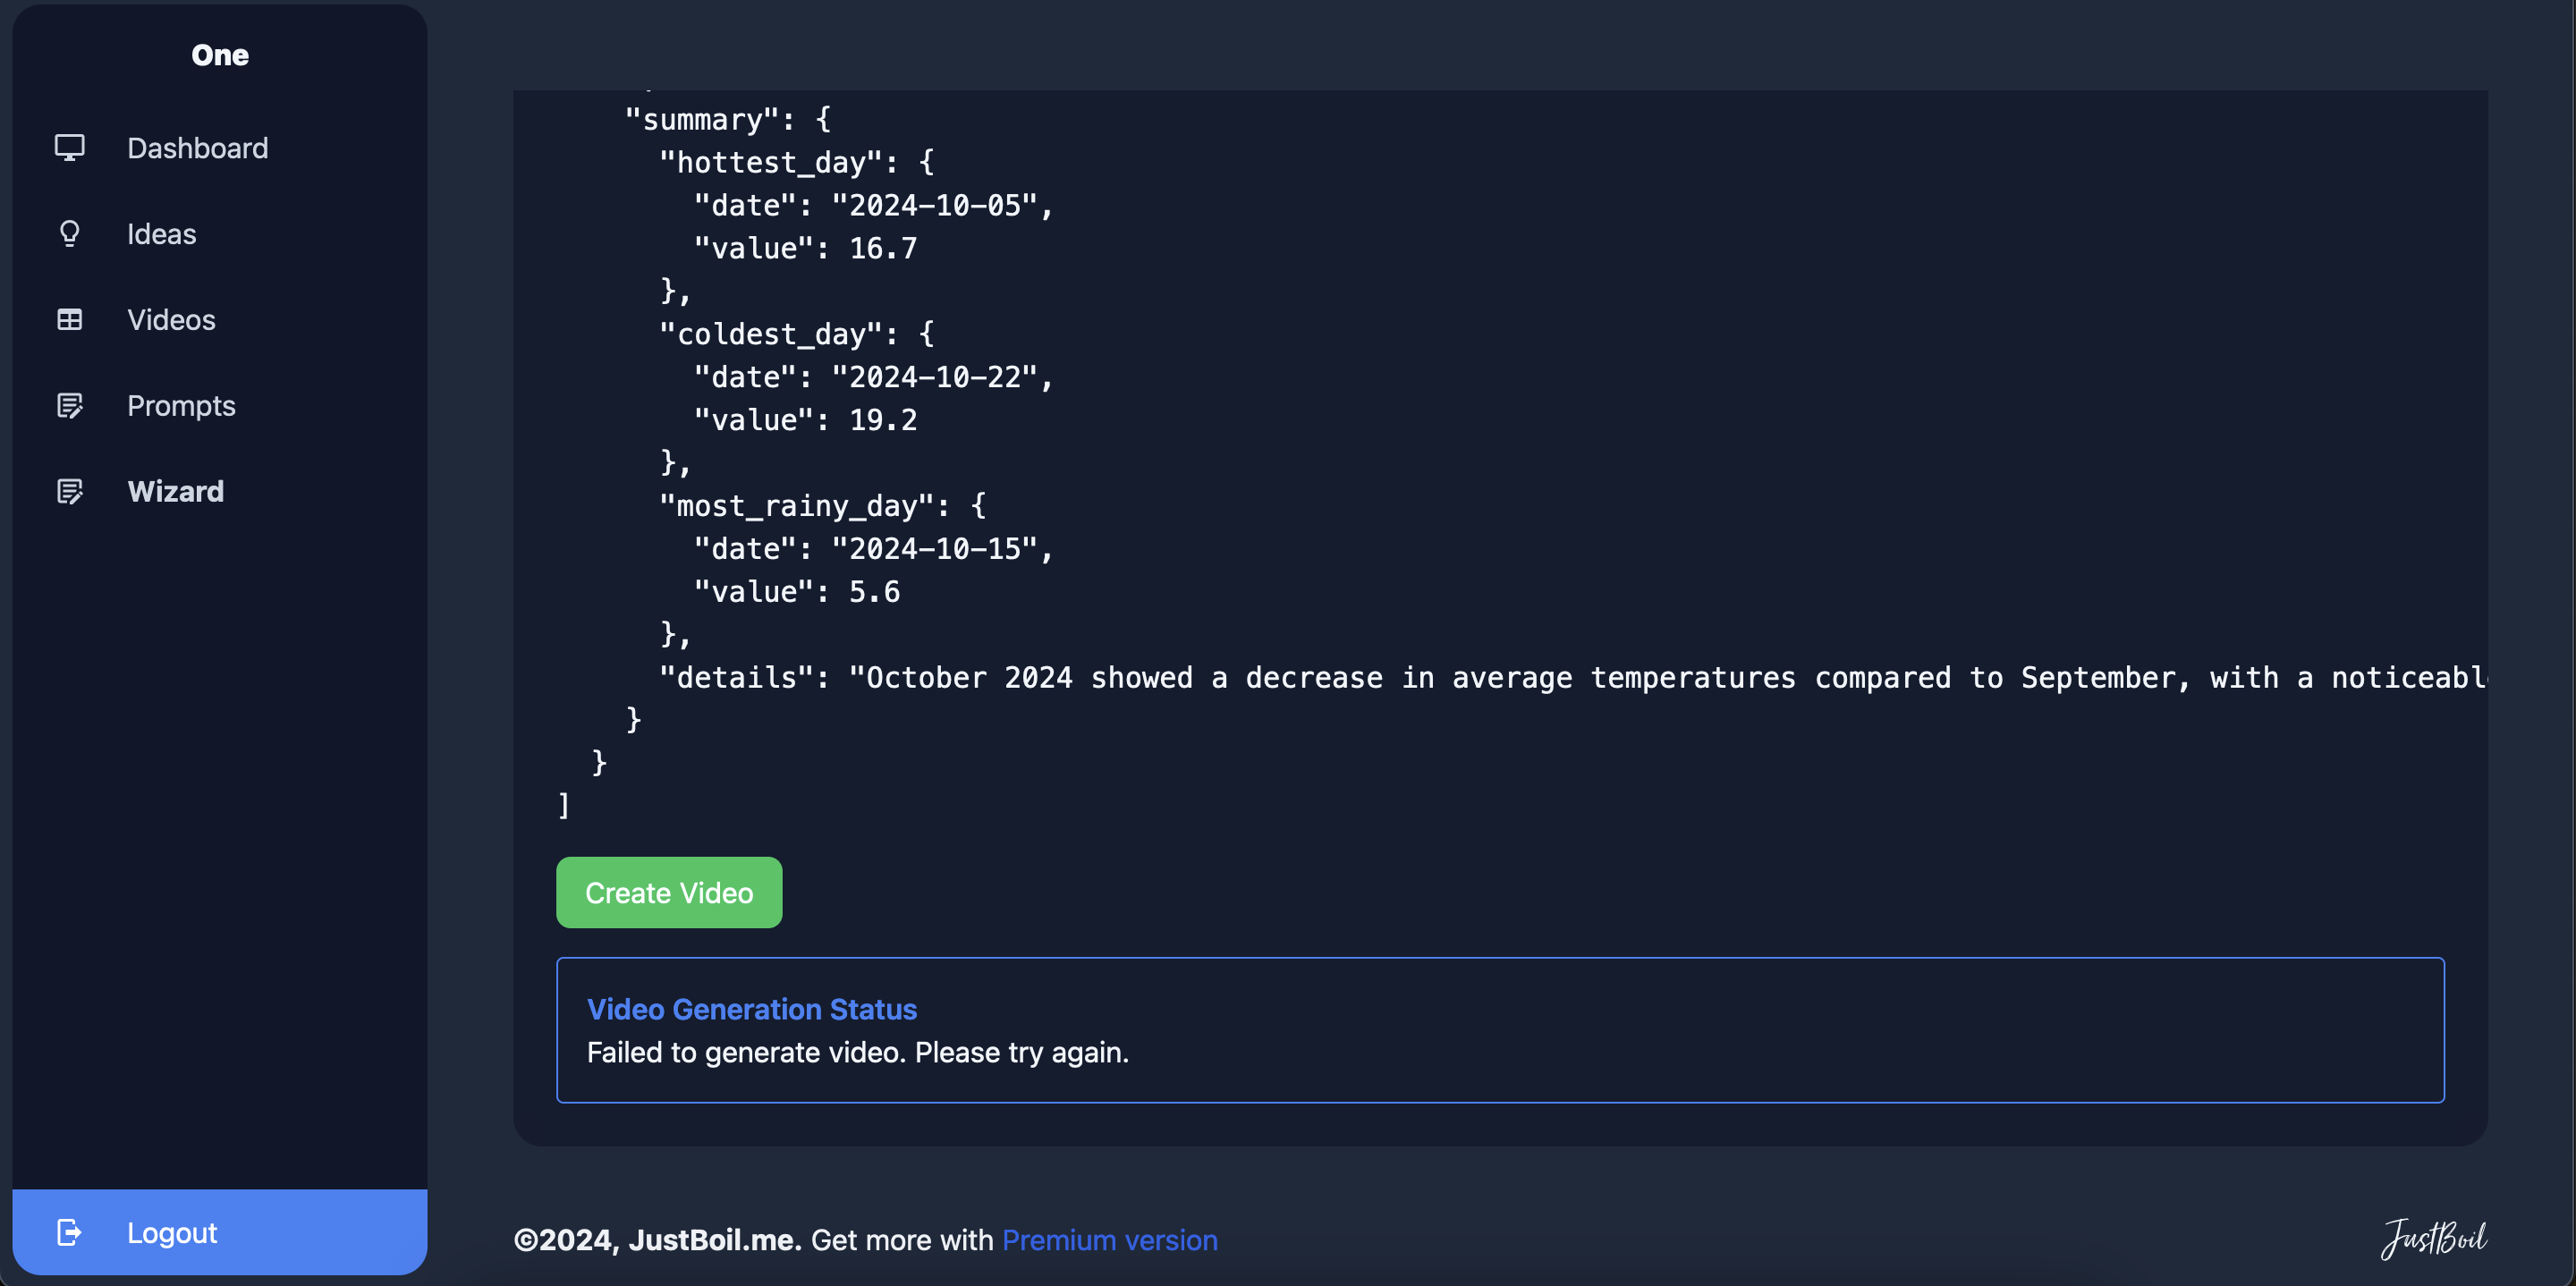Screen dimensions: 2576x1286
Task: Click the Prompts edit-note icon
Action: click(x=69, y=406)
